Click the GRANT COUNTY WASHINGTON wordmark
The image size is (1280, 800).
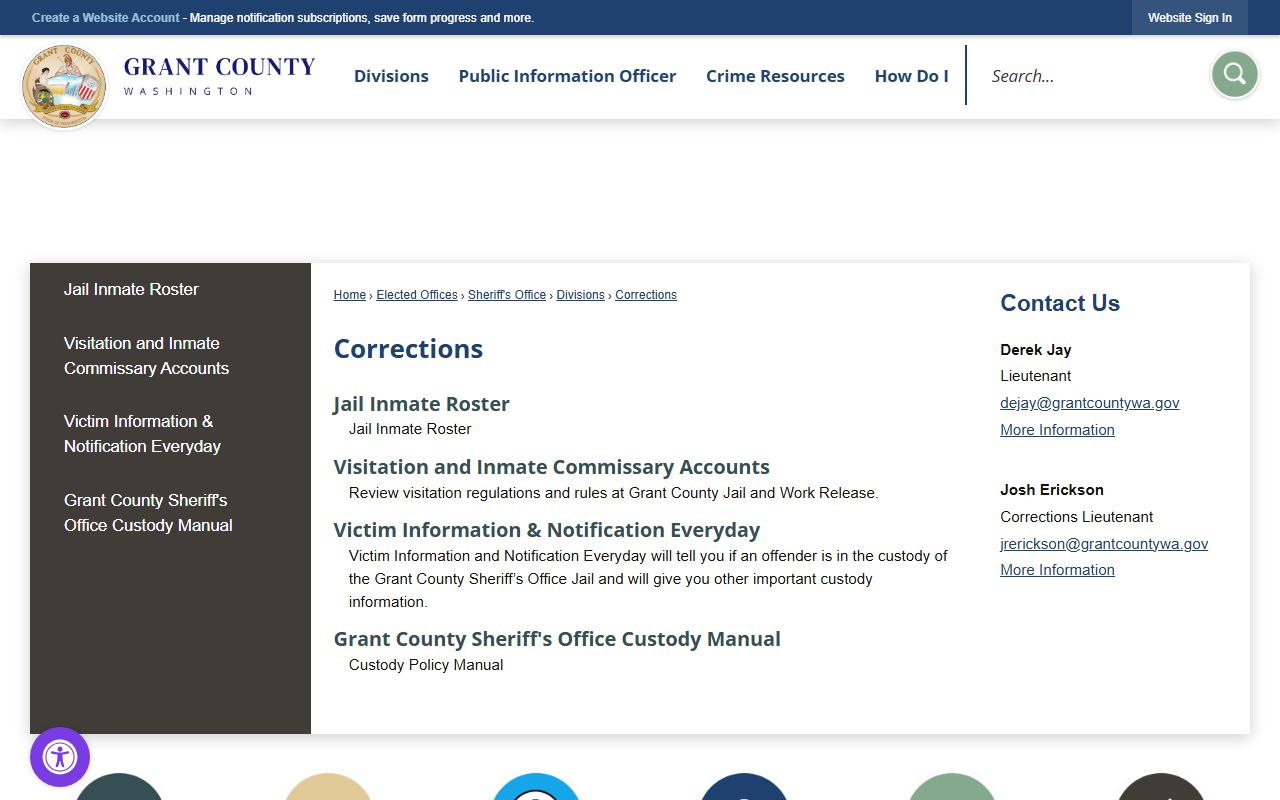click(x=219, y=76)
